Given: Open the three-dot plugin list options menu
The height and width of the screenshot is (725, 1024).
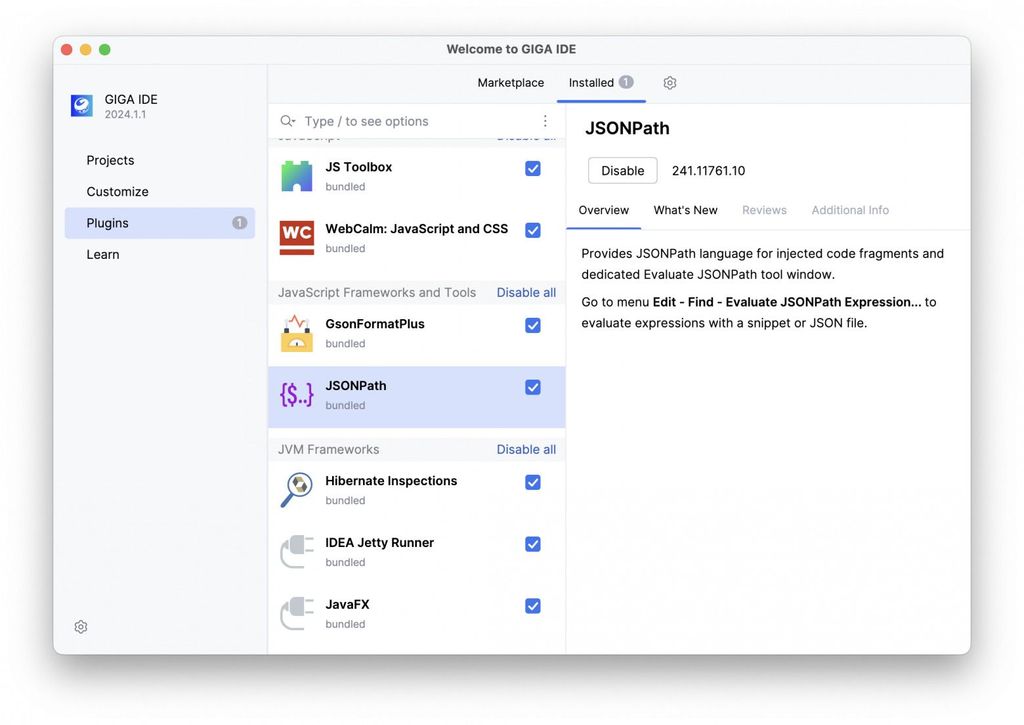Looking at the screenshot, I should pyautogui.click(x=545, y=121).
